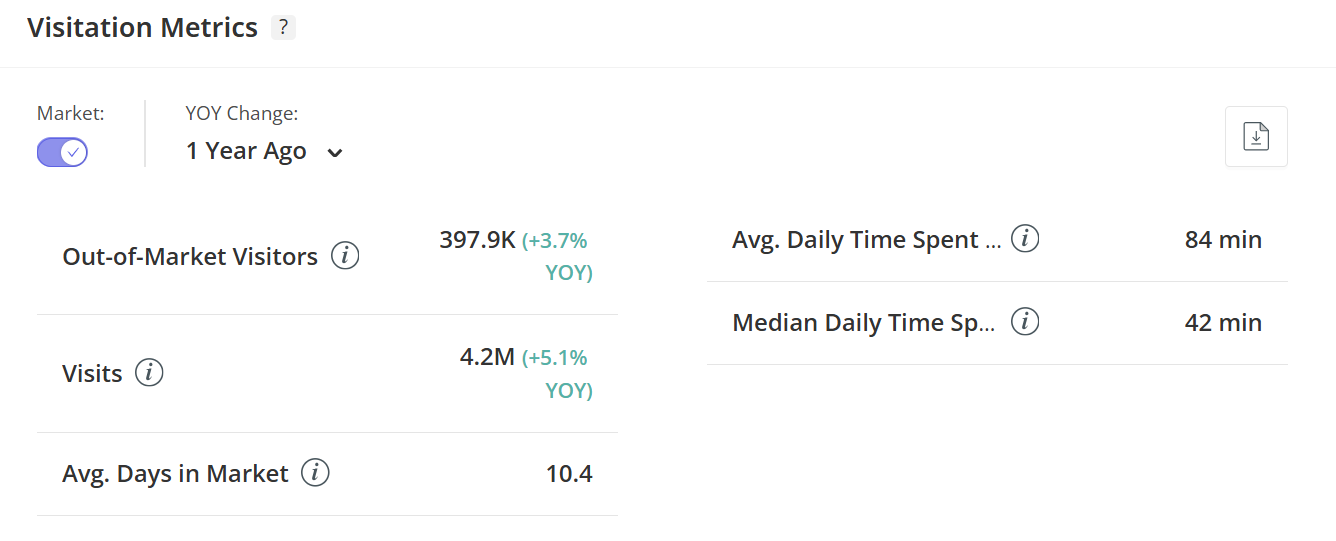Toggle the Market switch off
The width and height of the screenshot is (1336, 541).
62,152
